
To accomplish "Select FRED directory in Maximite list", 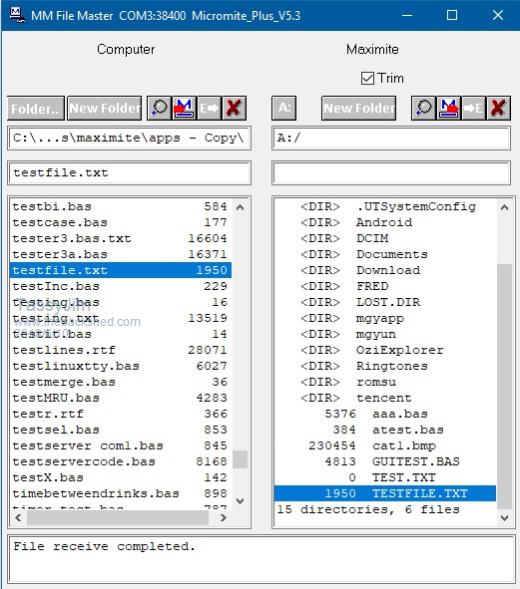I will [385, 286].
